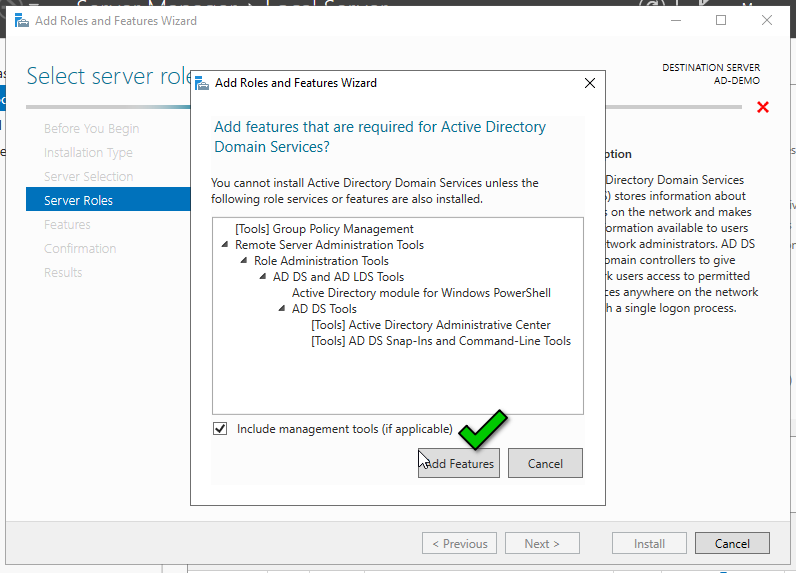Go to the Before You Begin step
This screenshot has height=573, width=796.
tap(91, 128)
